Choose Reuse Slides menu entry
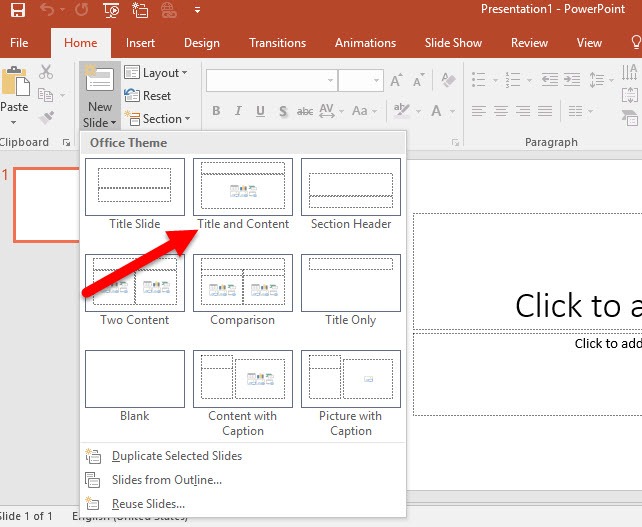 pos(148,503)
